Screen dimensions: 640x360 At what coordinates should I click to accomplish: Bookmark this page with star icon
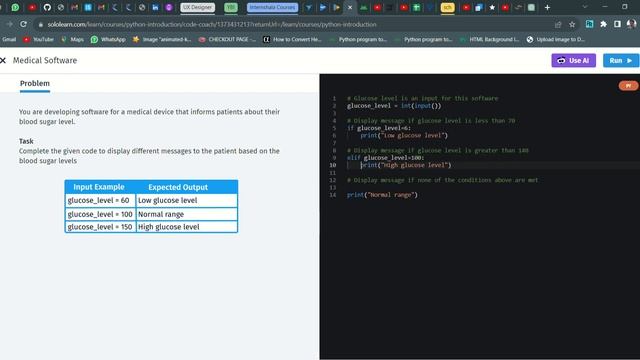click(x=572, y=24)
